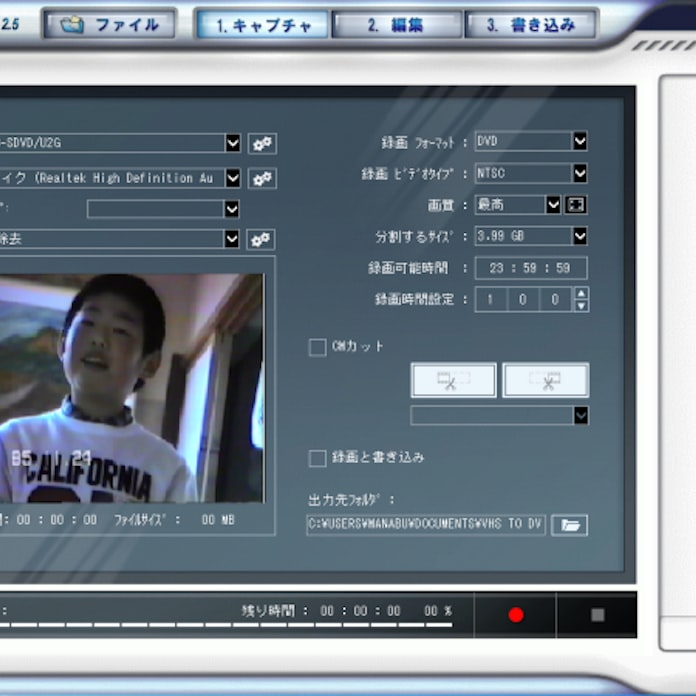Open settings gear beside the SDVD/U2G device
The height and width of the screenshot is (696, 696).
[x=262, y=143]
